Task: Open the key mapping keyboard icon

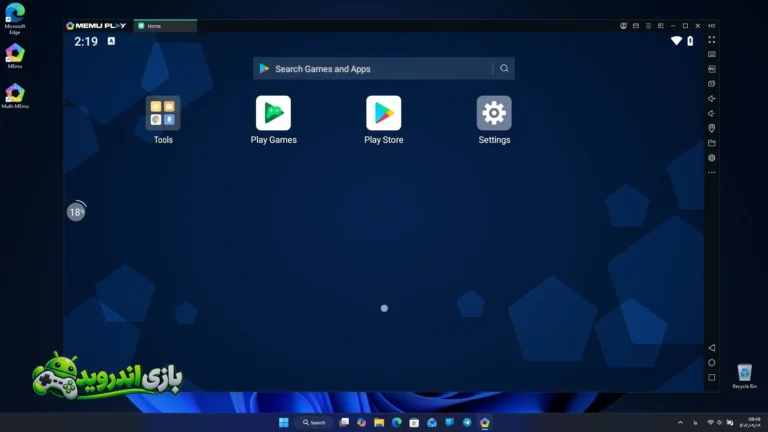Action: click(x=712, y=54)
